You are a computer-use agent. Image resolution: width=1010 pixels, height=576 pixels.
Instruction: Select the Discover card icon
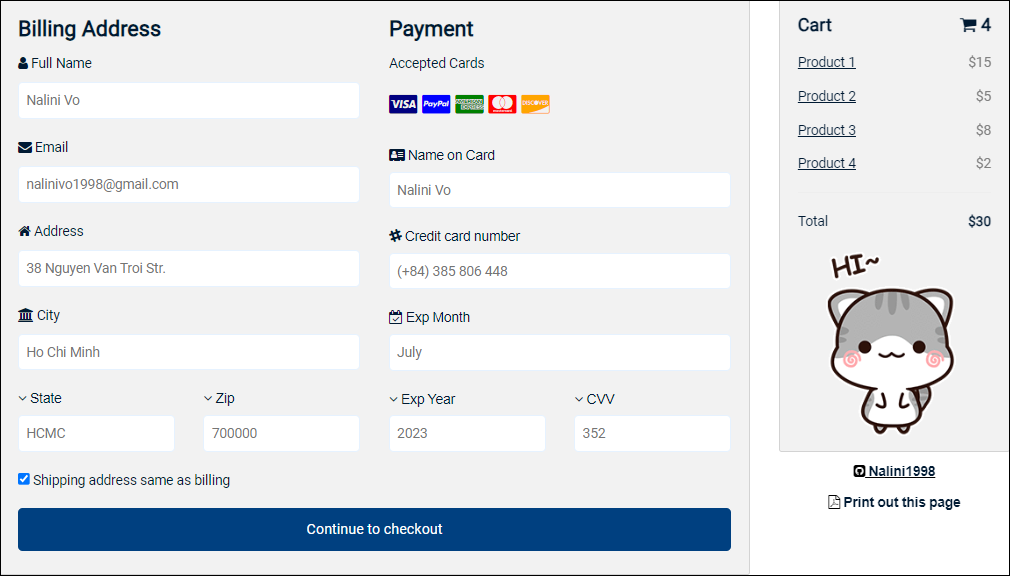[x=535, y=103]
